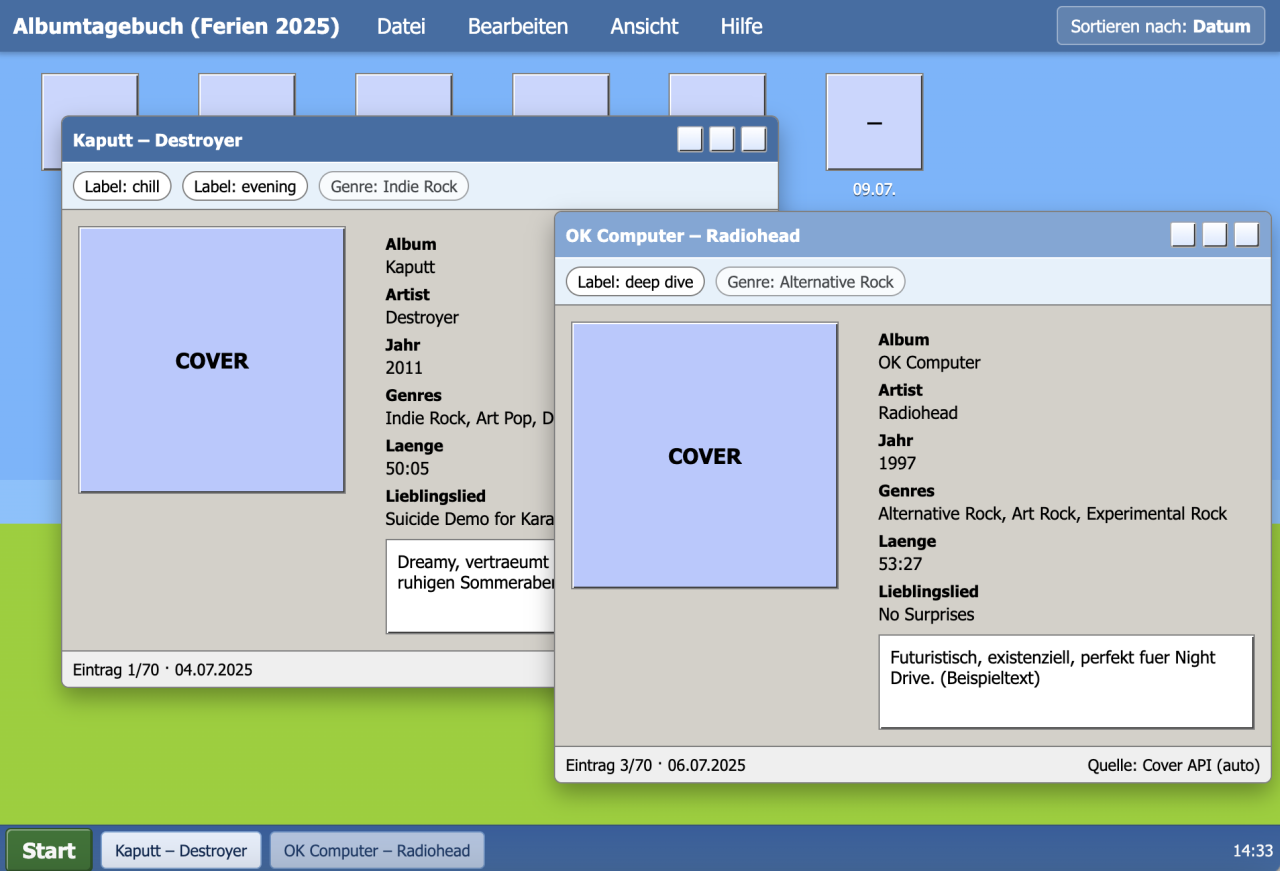
Task: Toggle the 'Label: deep dive' tag
Action: 635,282
